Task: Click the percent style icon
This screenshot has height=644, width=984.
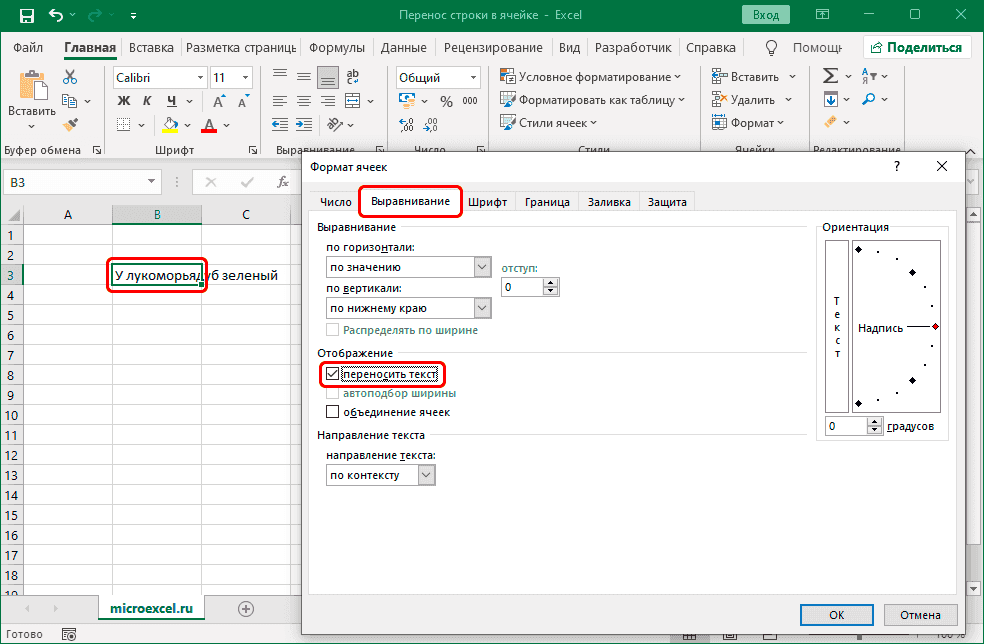Action: click(x=446, y=101)
